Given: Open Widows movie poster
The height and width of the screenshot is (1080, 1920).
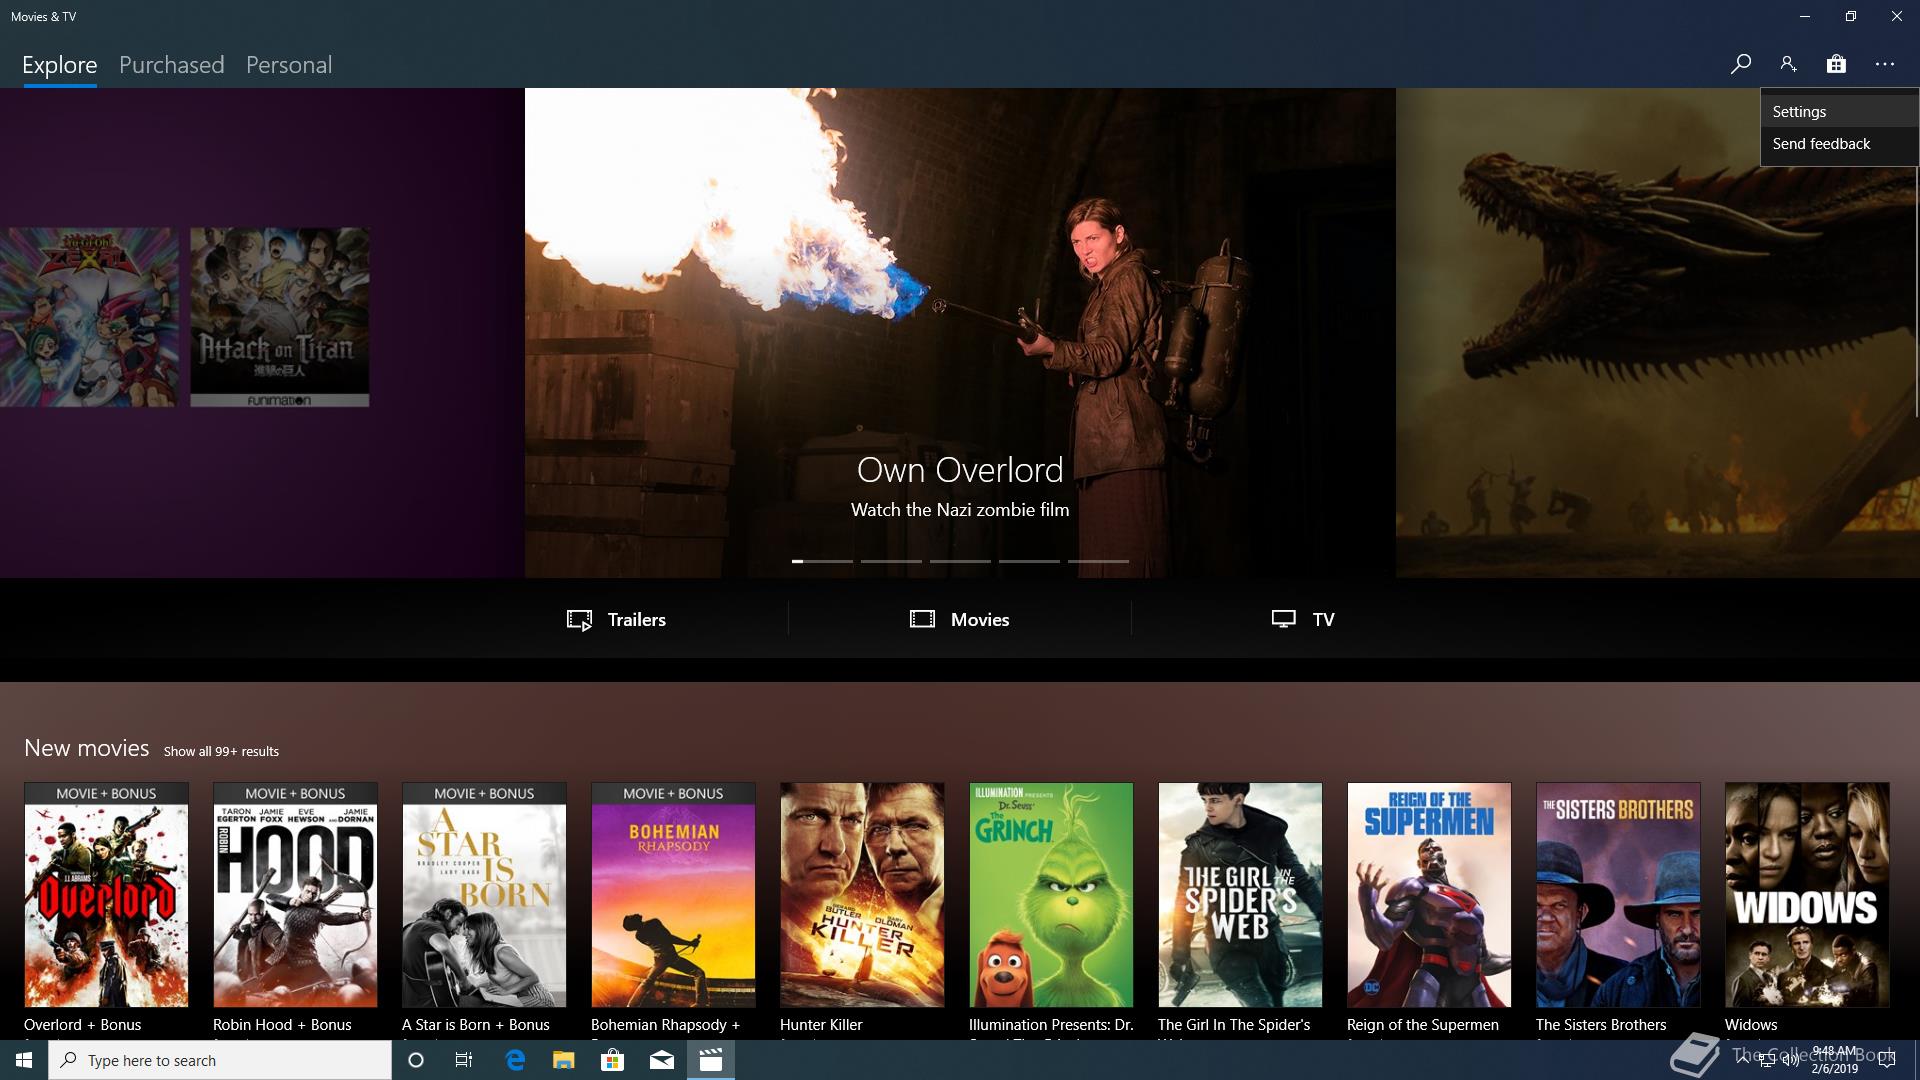Looking at the screenshot, I should [x=1807, y=895].
